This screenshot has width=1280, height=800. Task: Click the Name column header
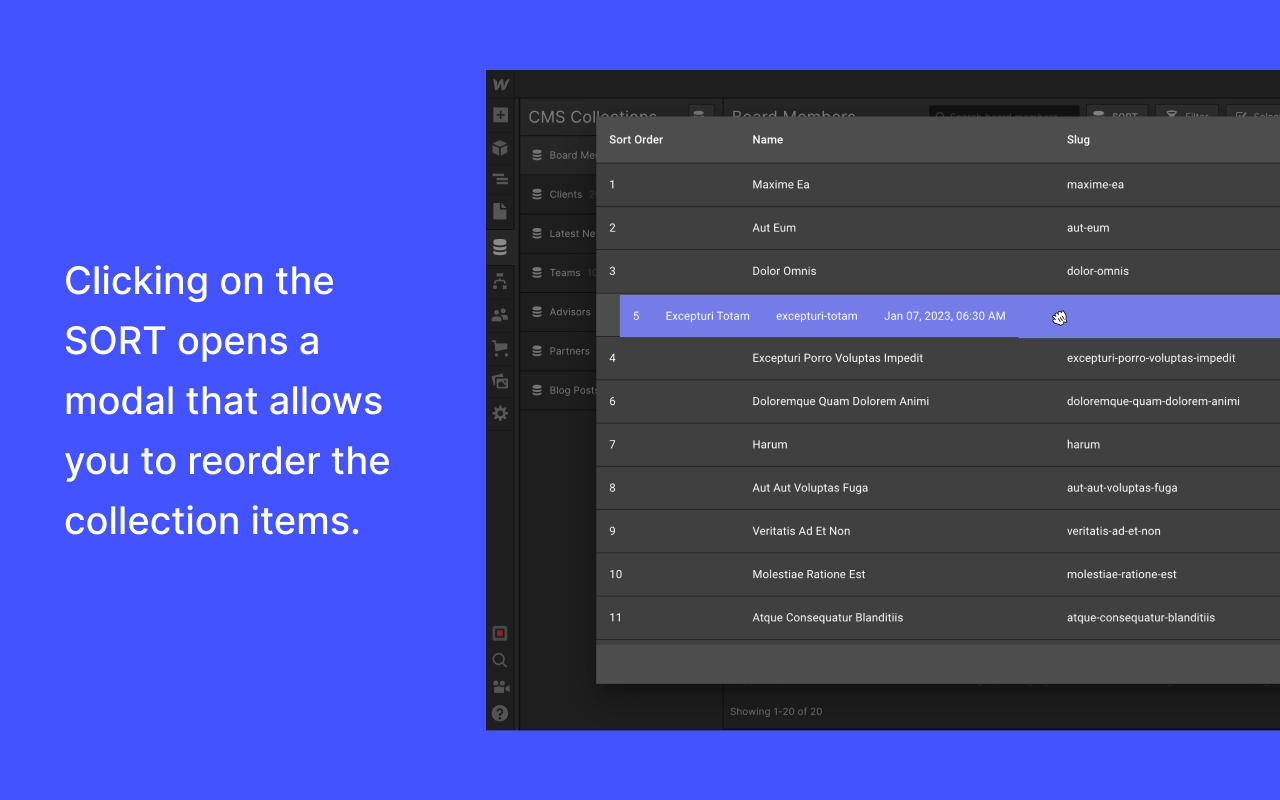[767, 140]
